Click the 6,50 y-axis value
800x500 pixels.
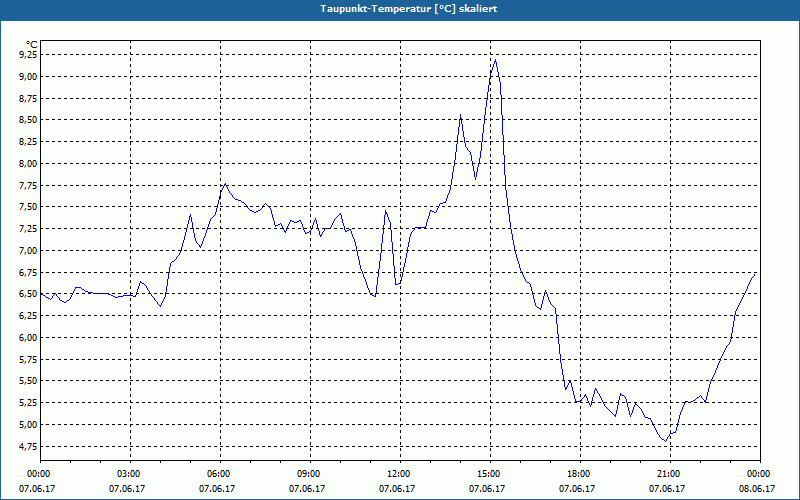coord(28,294)
